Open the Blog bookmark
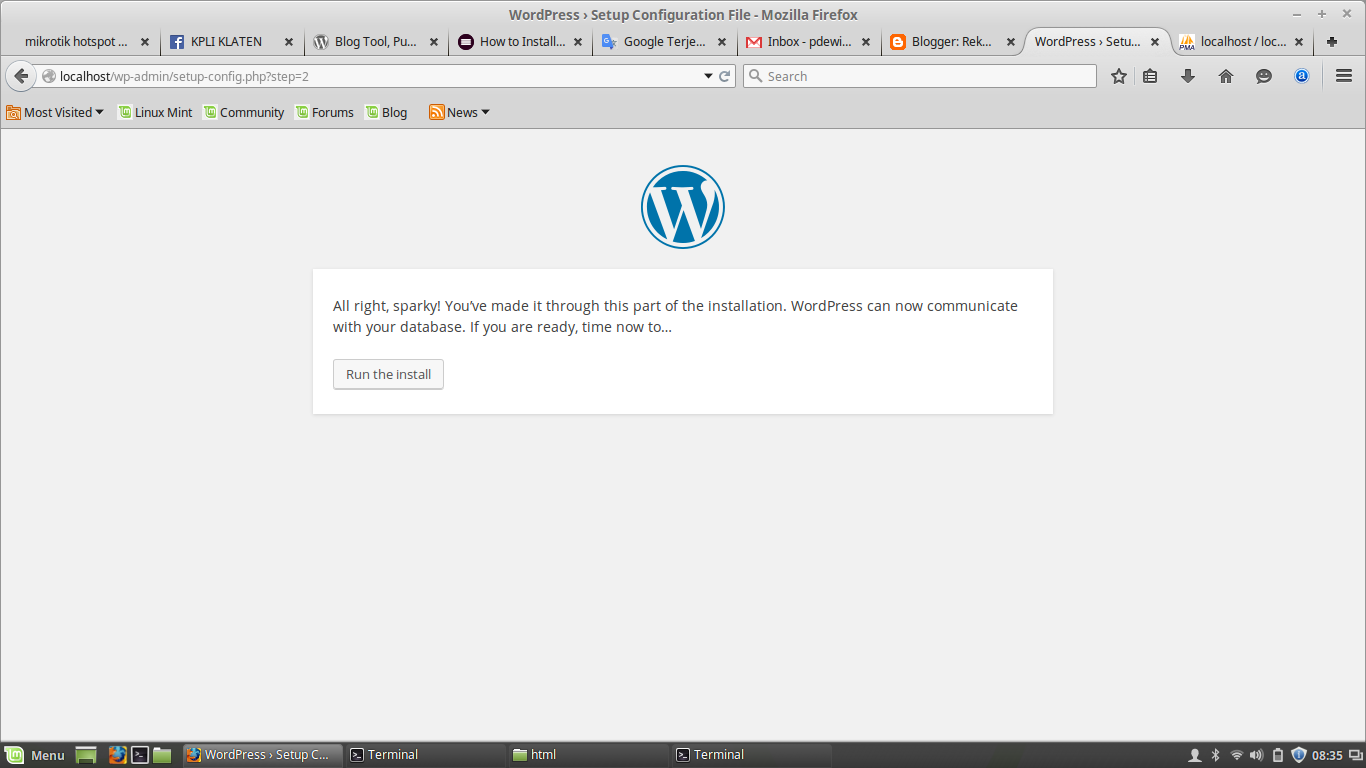 tap(386, 112)
